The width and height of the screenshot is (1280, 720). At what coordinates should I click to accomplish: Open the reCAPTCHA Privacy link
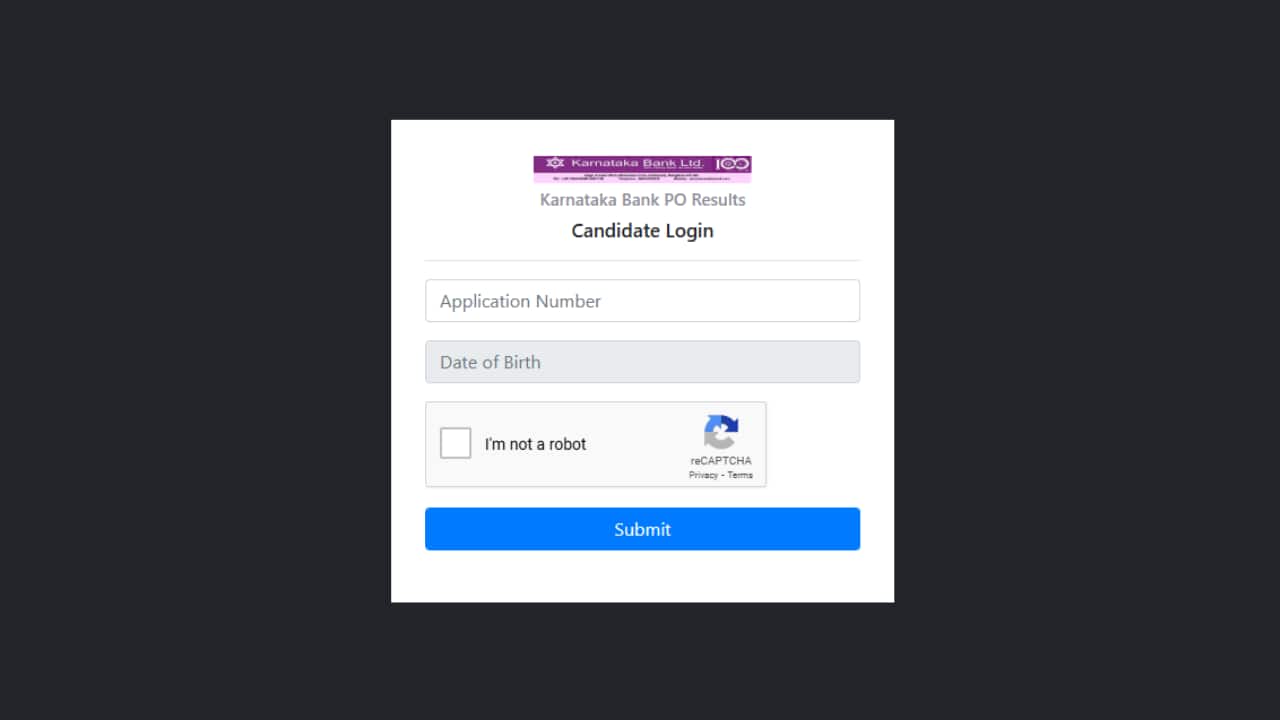(x=703, y=475)
